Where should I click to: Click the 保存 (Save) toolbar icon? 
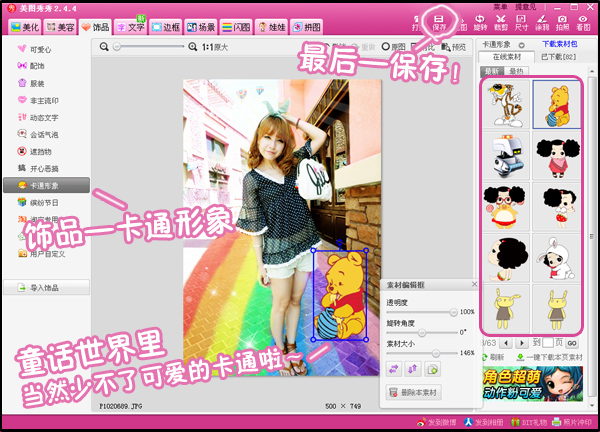[438, 23]
